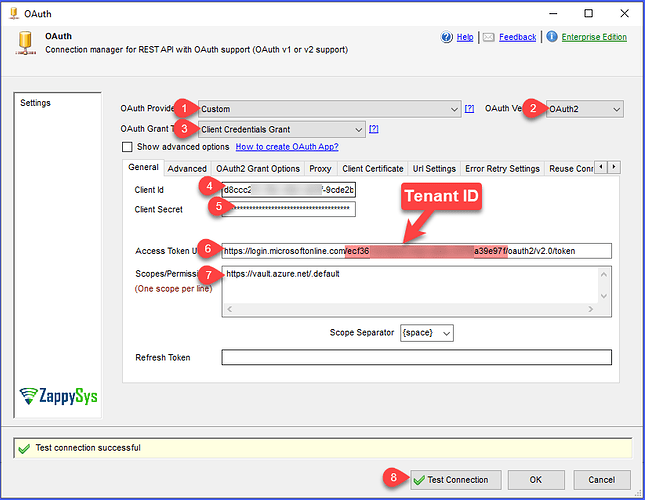
Task: Click into the Client Id field
Action: pos(288,190)
